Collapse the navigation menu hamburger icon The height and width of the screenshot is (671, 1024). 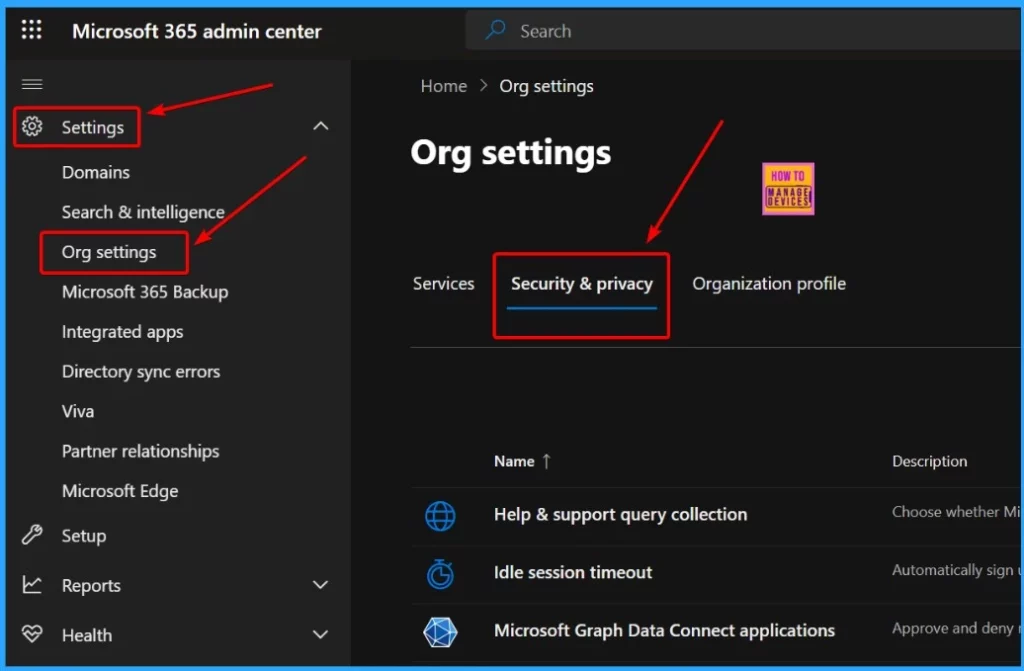point(32,84)
